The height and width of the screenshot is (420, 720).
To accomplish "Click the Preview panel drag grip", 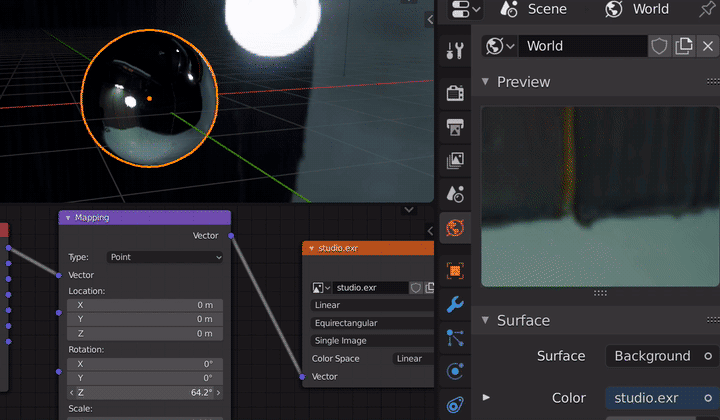I will point(713,82).
